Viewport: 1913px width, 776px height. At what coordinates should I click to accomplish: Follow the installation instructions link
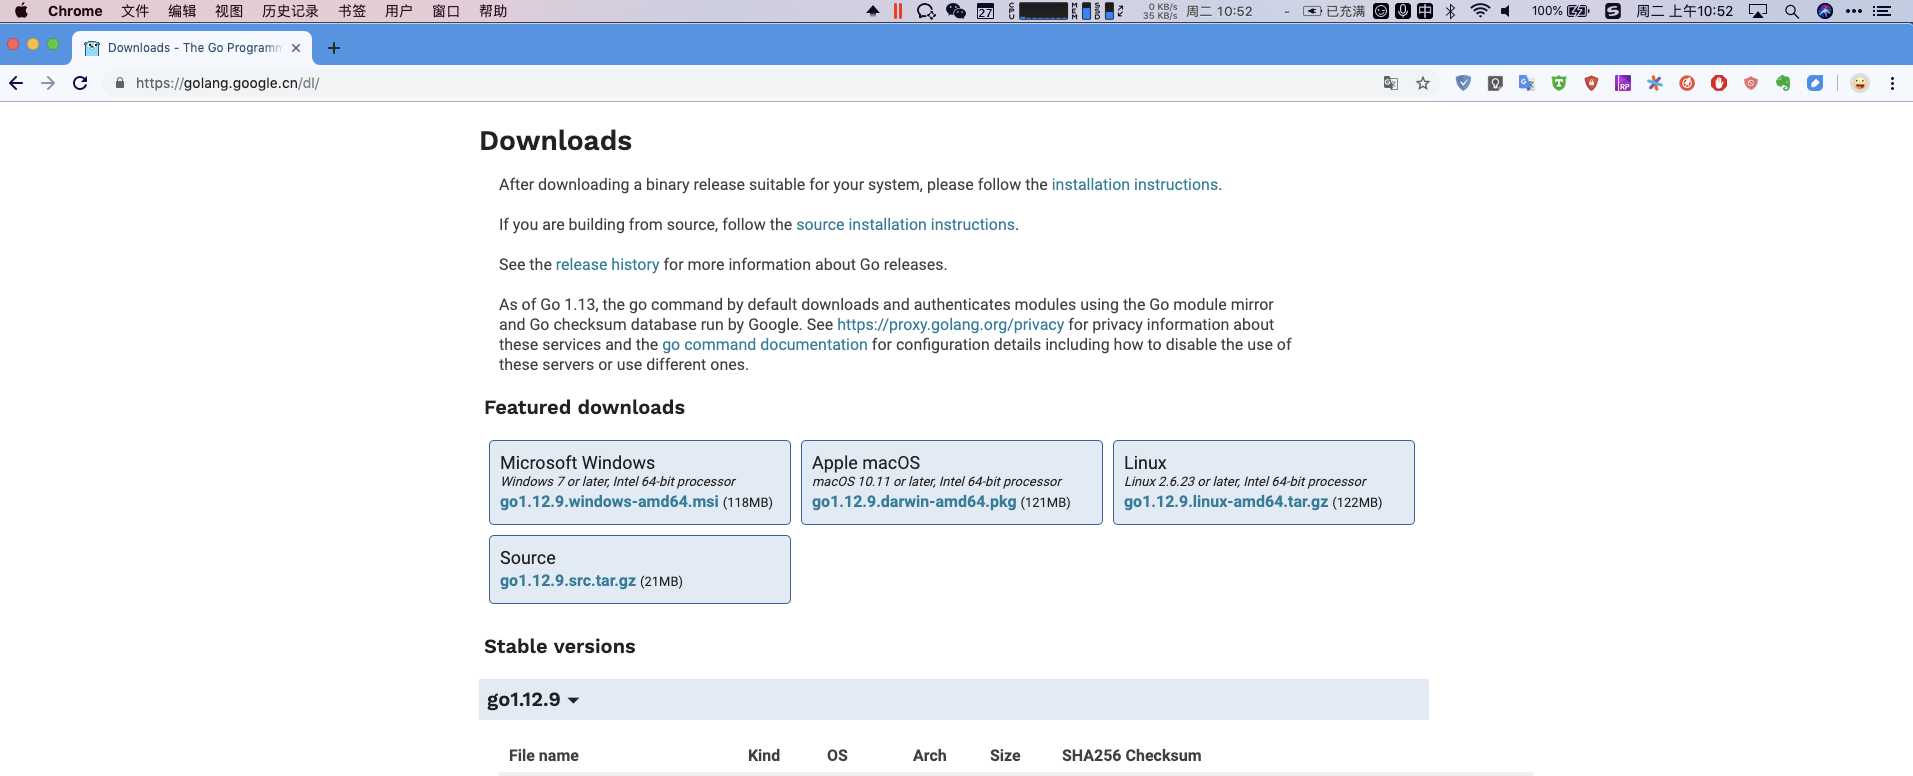click(1134, 184)
